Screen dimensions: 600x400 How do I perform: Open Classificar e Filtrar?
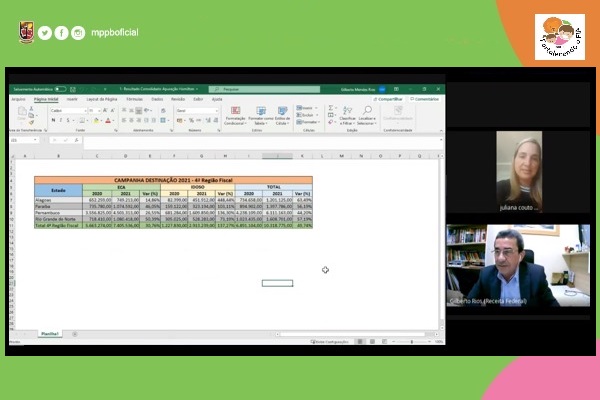347,116
